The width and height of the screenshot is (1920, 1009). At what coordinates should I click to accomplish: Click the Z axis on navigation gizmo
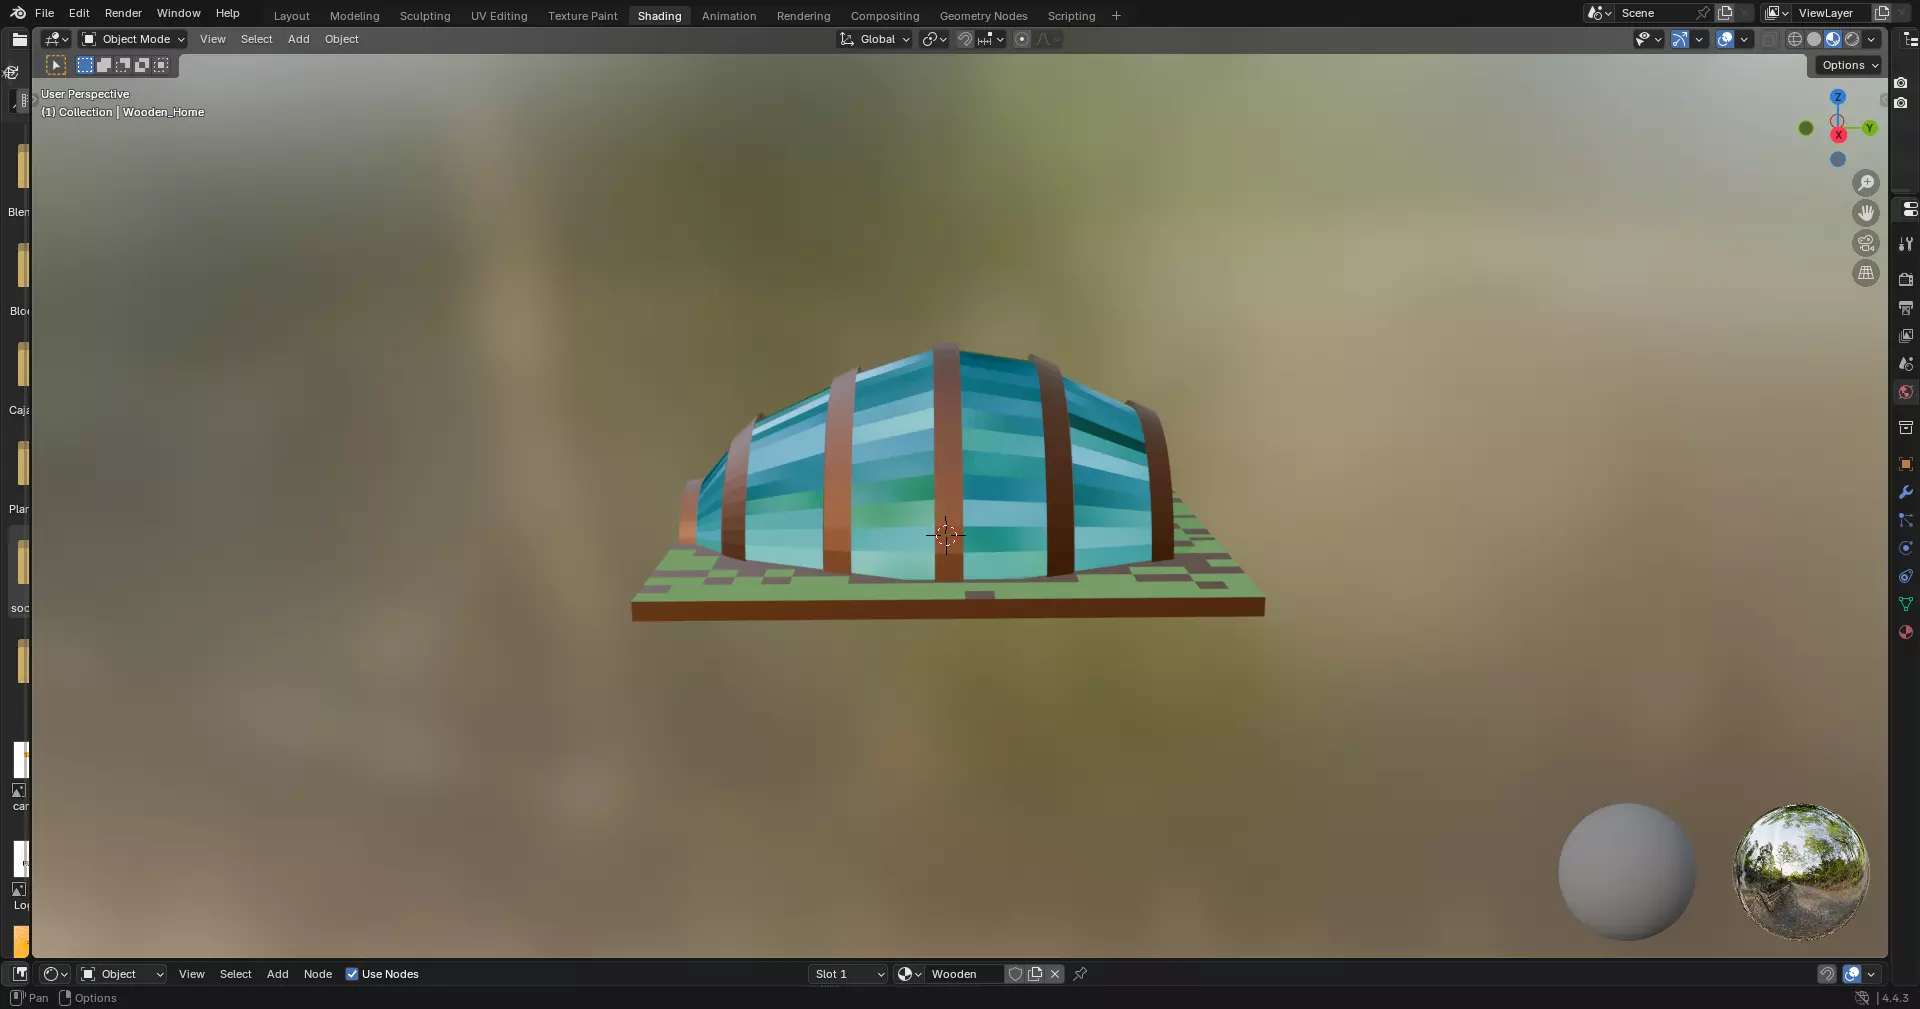tap(1837, 97)
